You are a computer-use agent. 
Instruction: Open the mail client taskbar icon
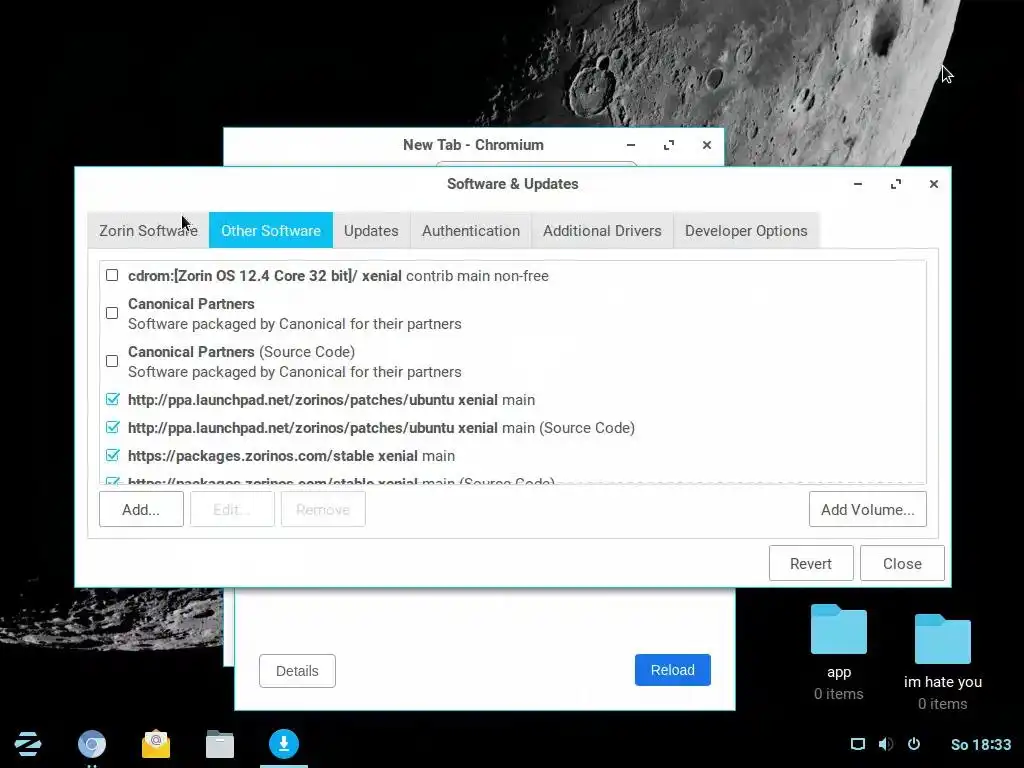tap(156, 744)
